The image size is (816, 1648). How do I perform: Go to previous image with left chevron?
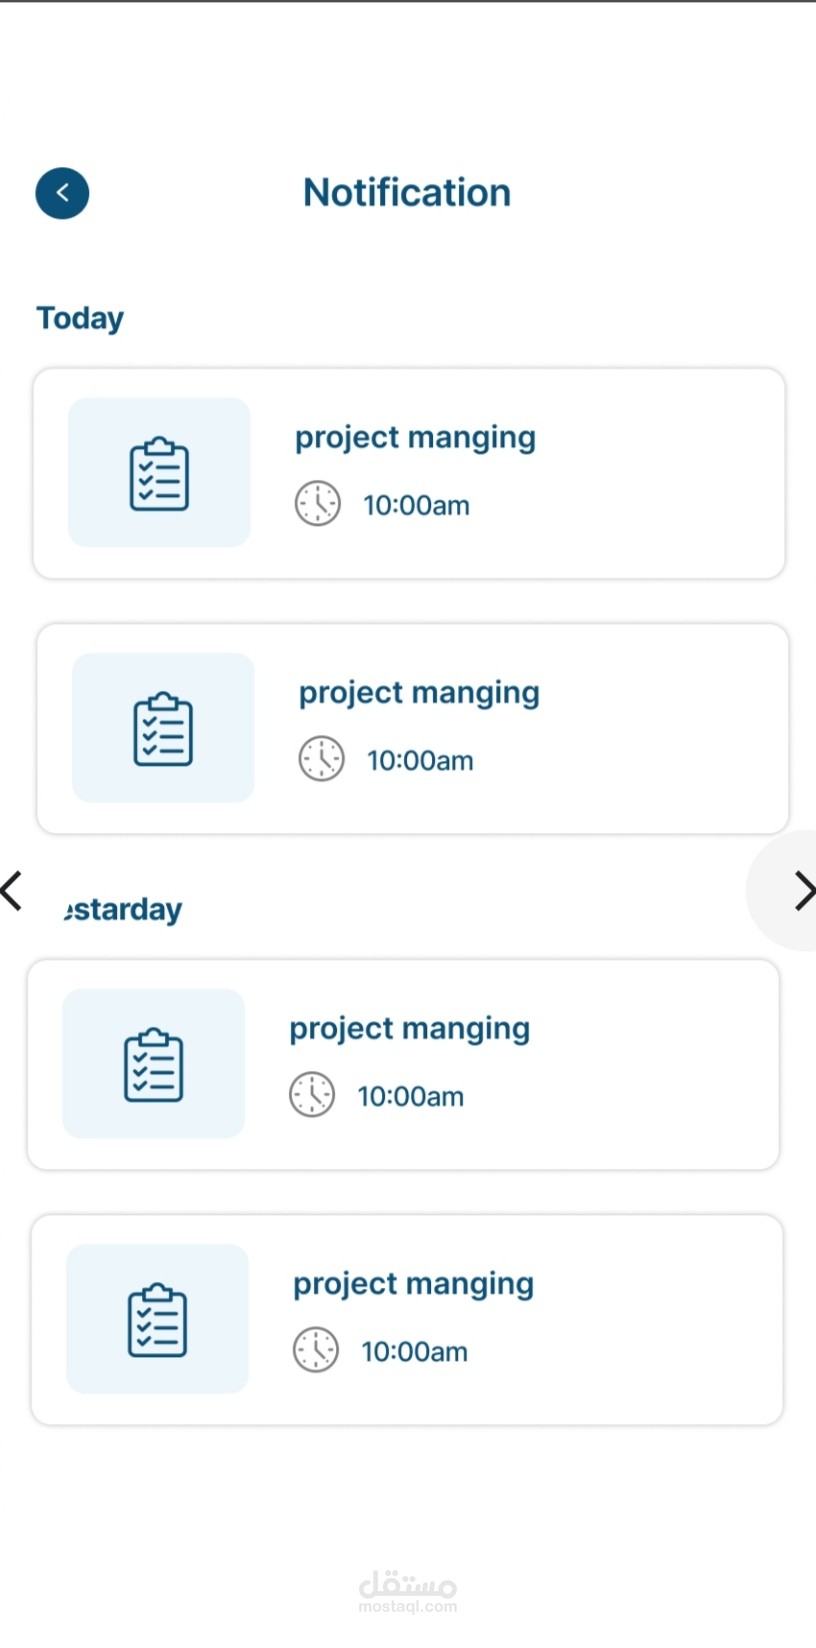[12, 891]
